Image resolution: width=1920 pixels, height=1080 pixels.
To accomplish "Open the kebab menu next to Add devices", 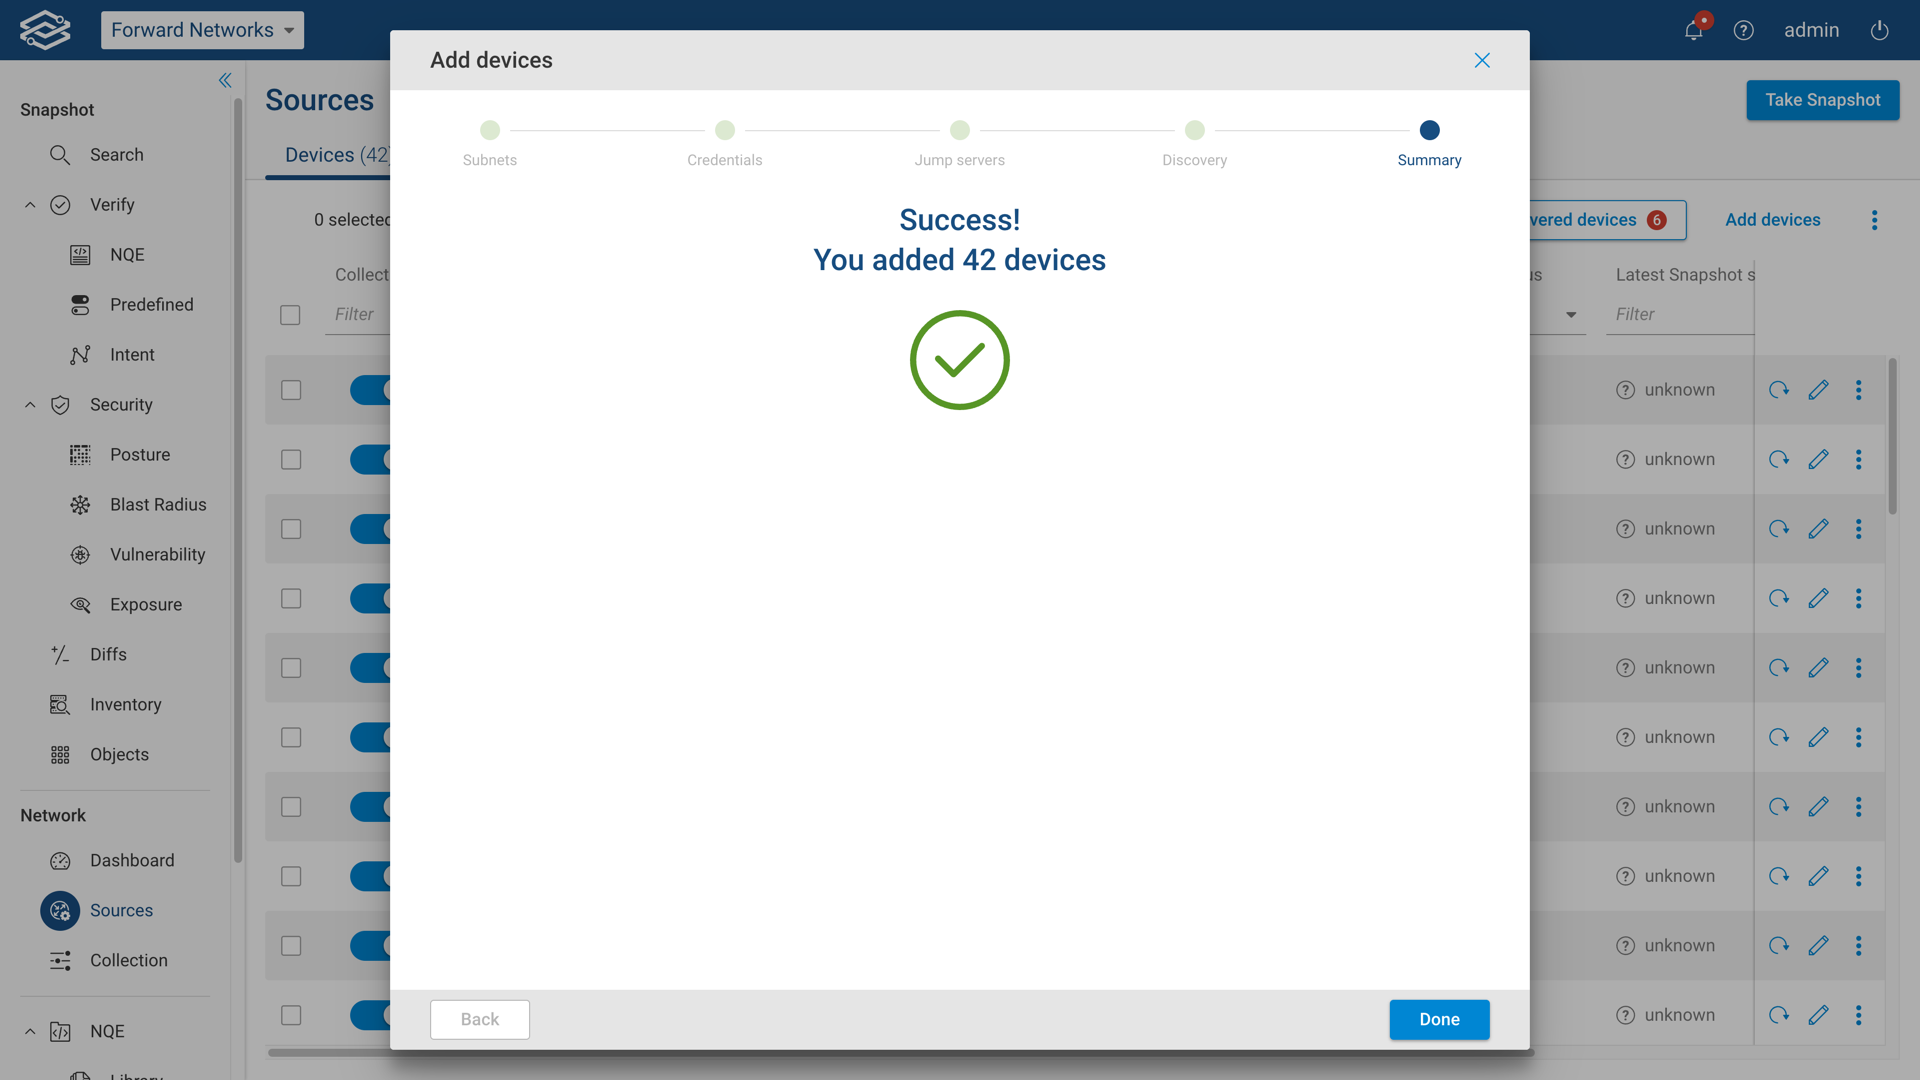I will pos(1874,220).
